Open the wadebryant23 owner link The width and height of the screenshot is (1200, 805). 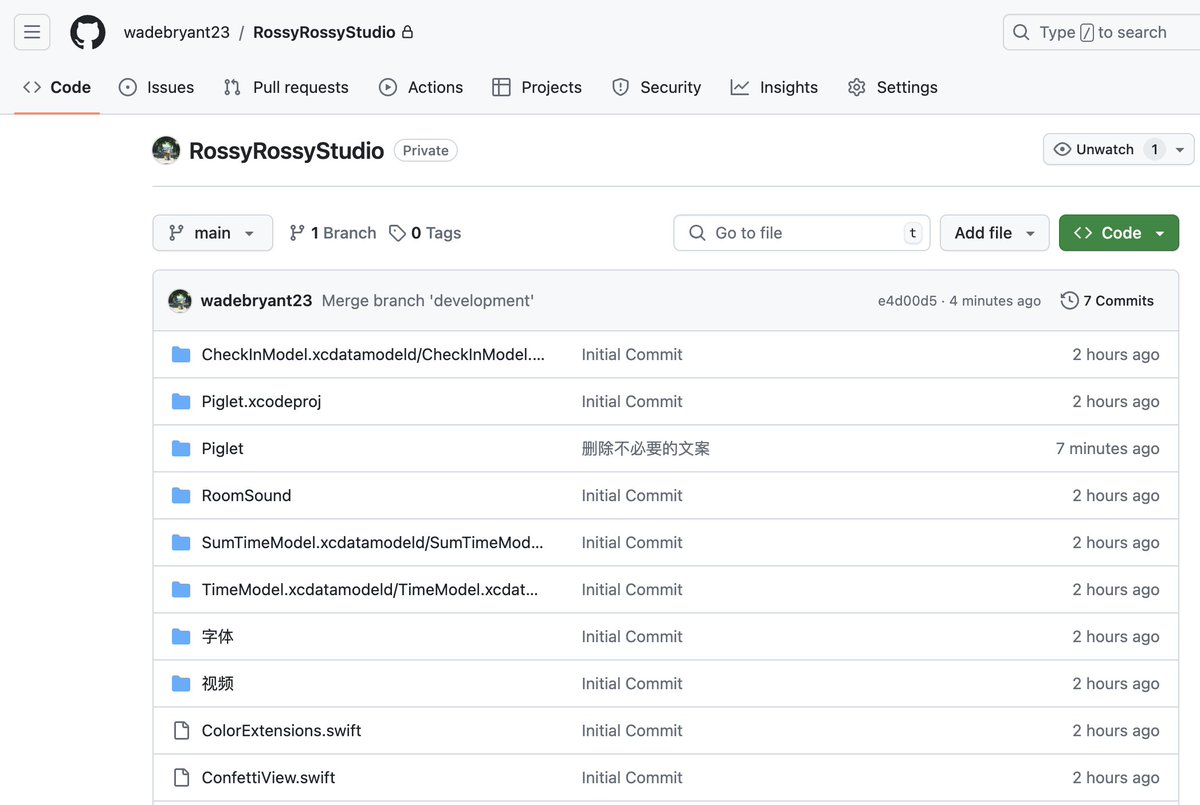(x=176, y=32)
